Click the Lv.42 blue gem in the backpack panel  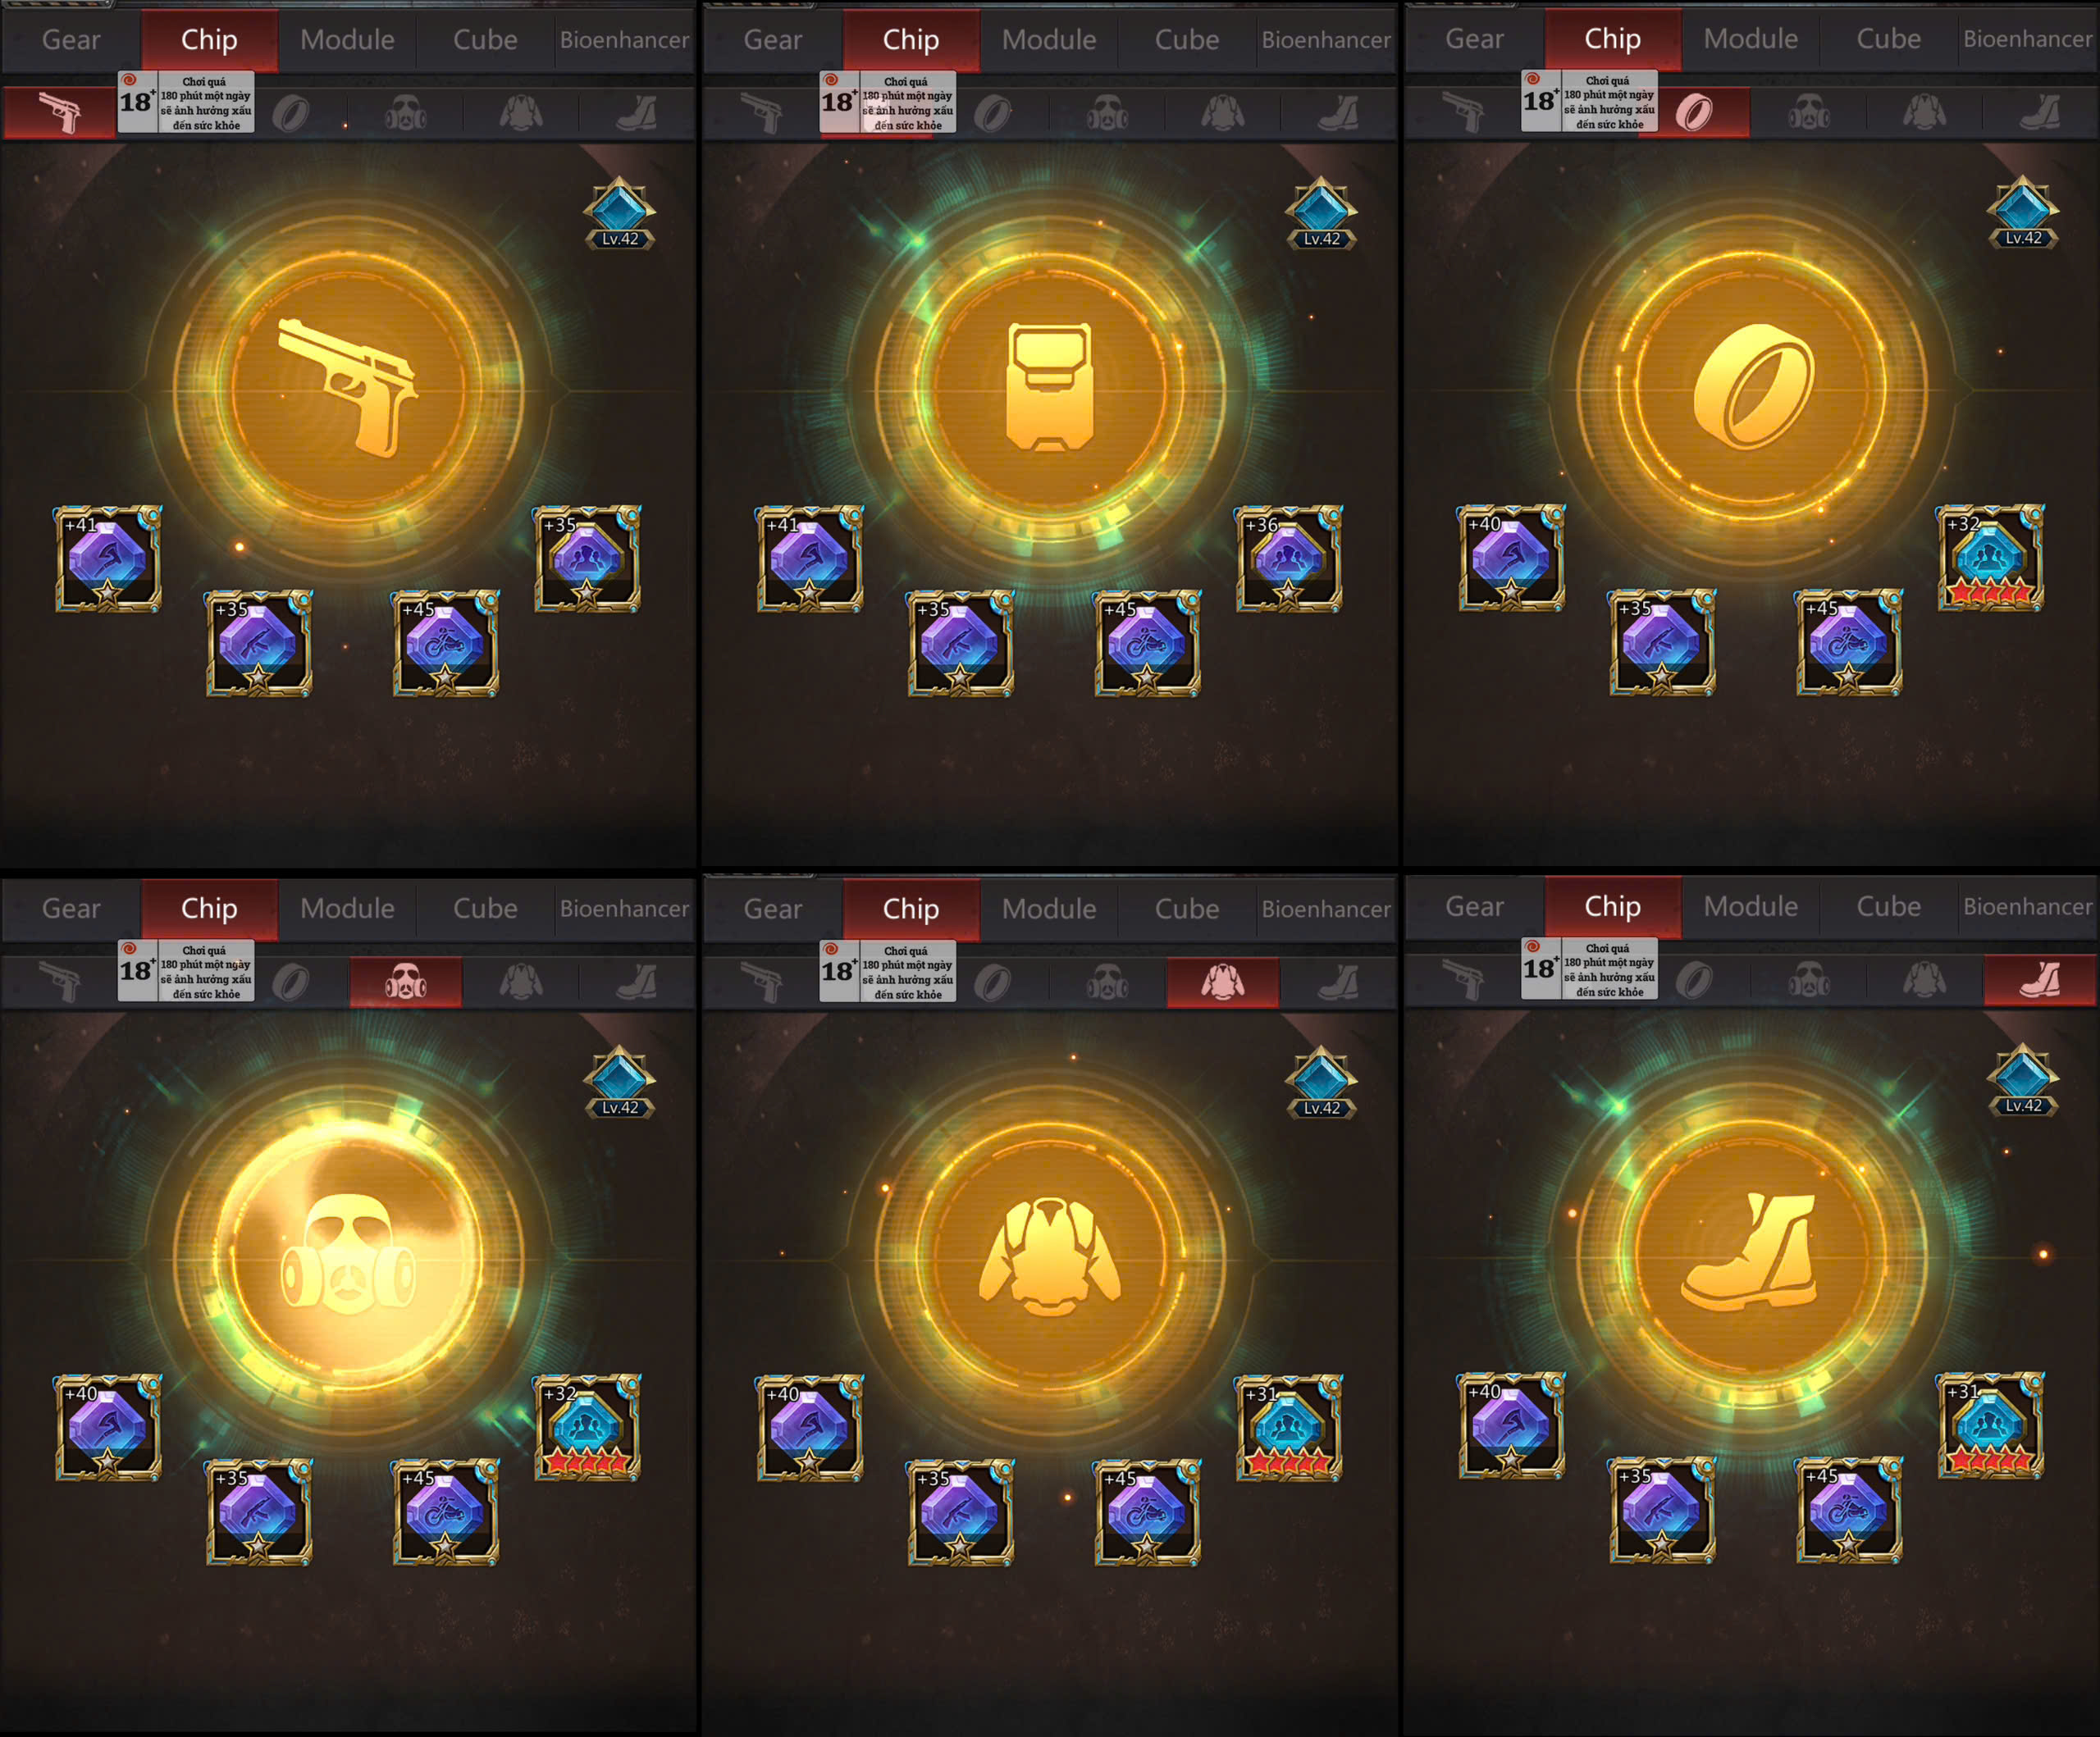click(1321, 212)
